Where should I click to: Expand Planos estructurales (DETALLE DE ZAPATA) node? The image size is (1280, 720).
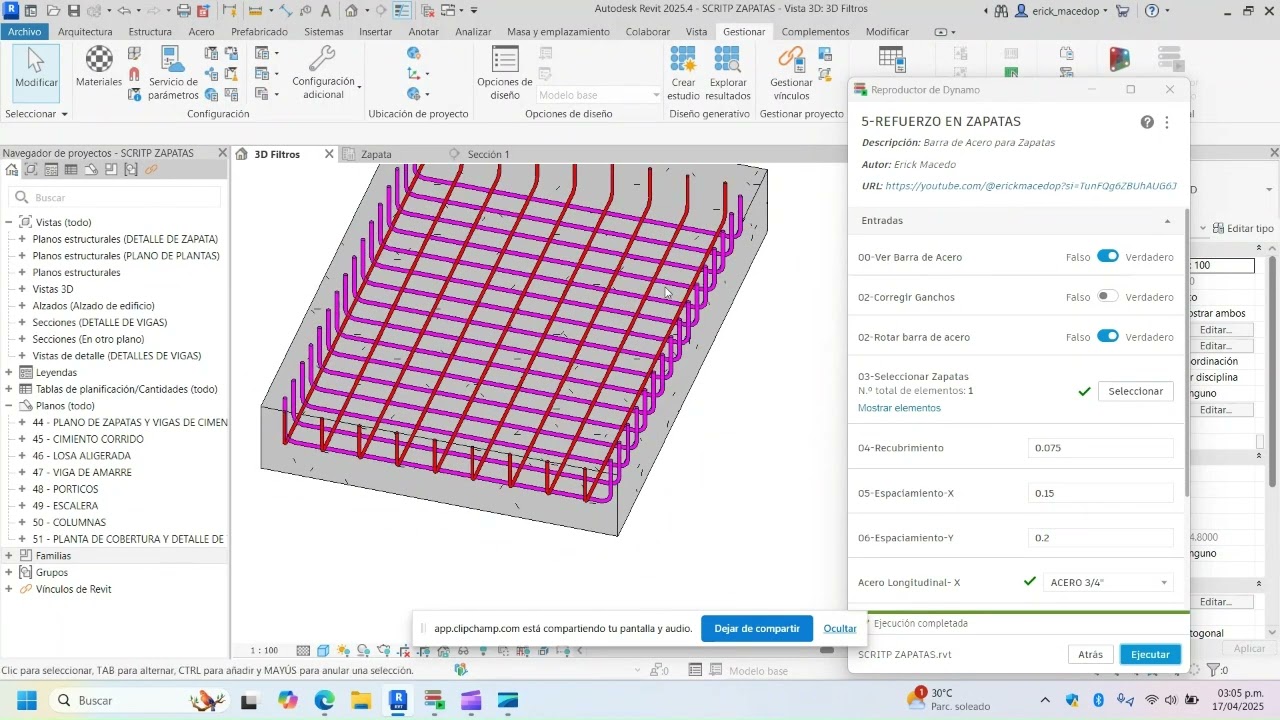pos(22,239)
